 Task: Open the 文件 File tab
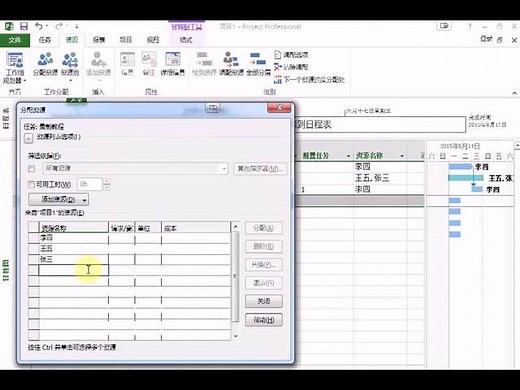pos(15,40)
